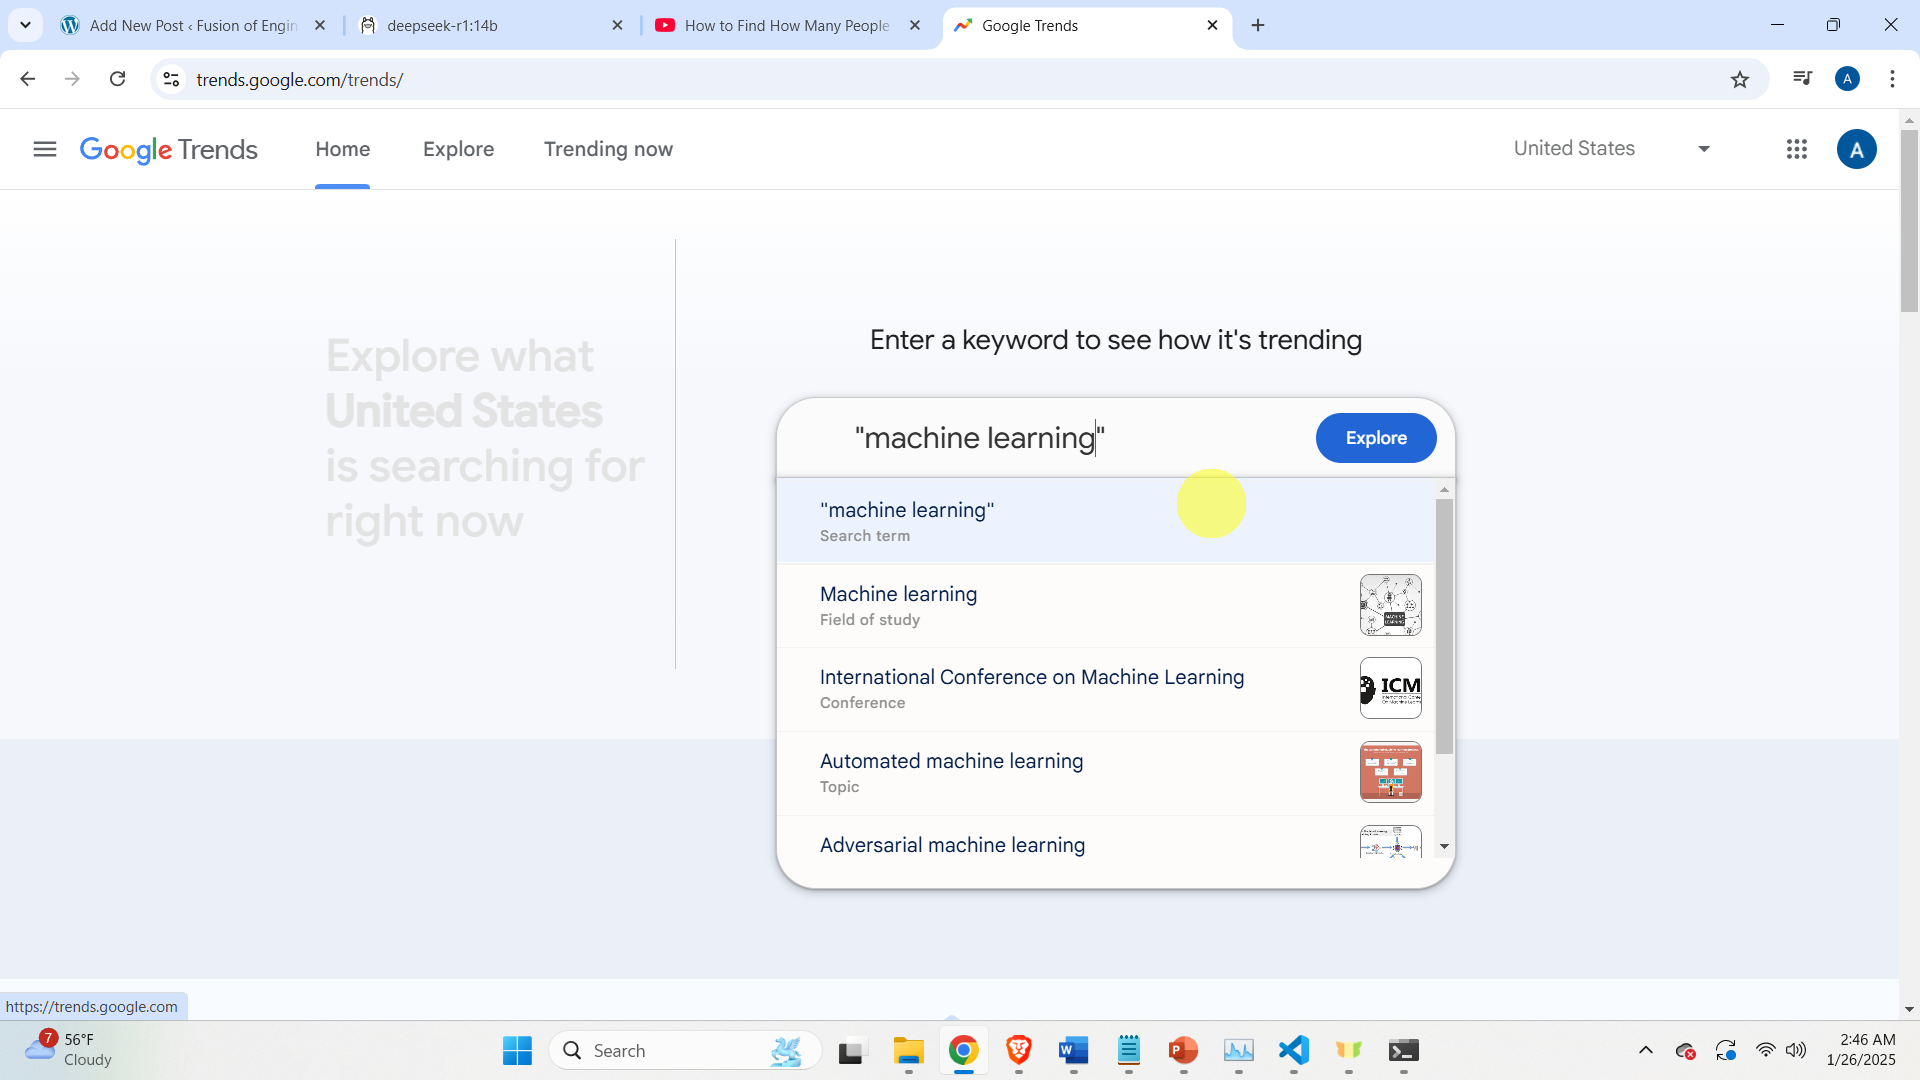The width and height of the screenshot is (1920, 1080).
Task: Click the suggestion list scrollbar up arrow
Action: (x=1444, y=489)
